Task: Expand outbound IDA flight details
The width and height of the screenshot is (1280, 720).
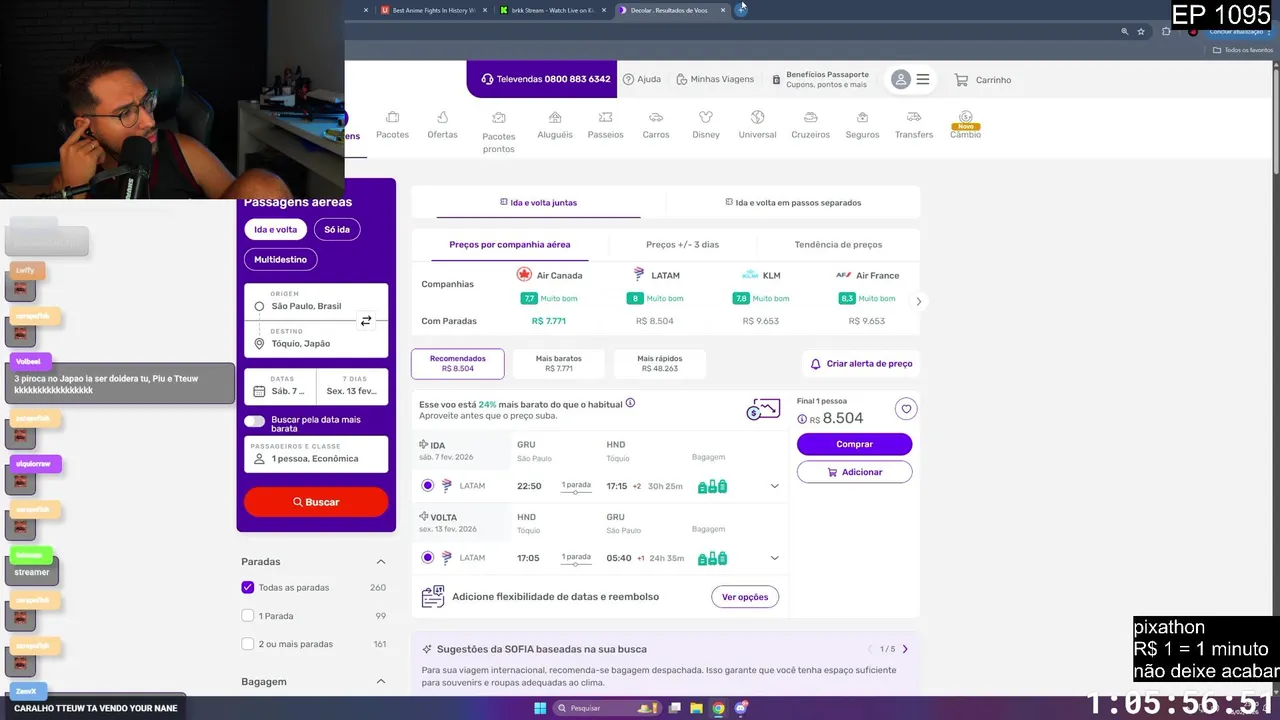Action: pos(774,486)
